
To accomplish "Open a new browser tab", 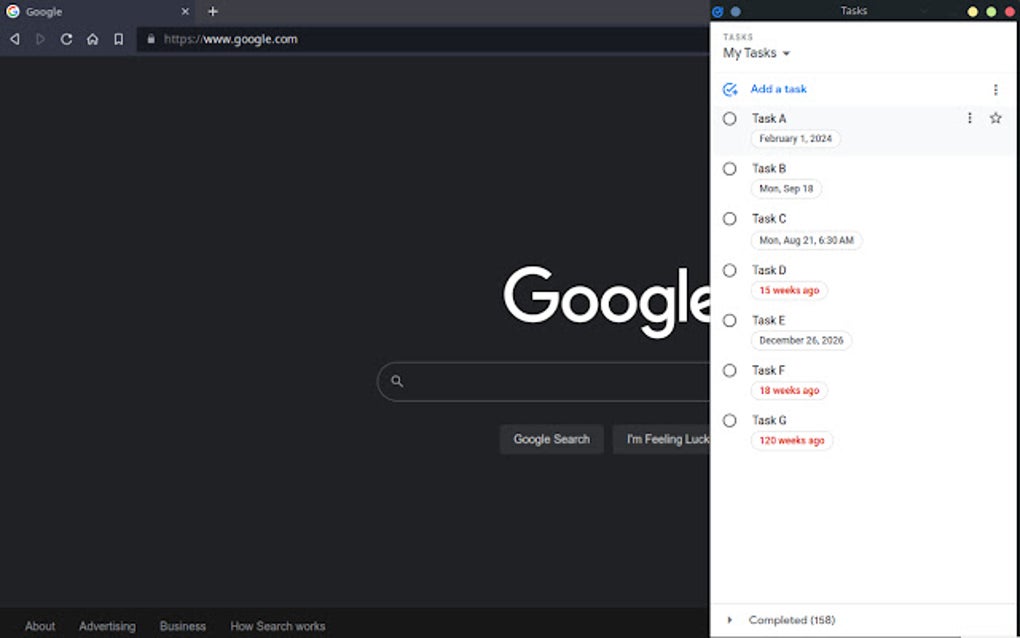I will pyautogui.click(x=211, y=11).
